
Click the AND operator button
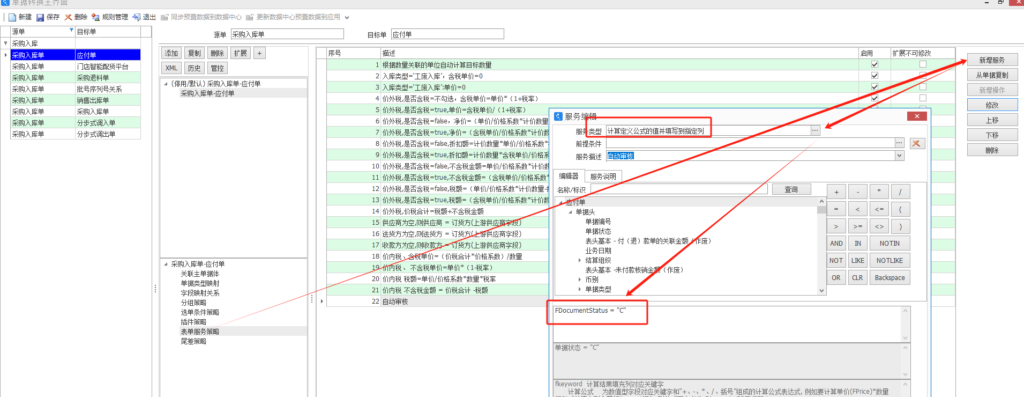click(x=836, y=243)
